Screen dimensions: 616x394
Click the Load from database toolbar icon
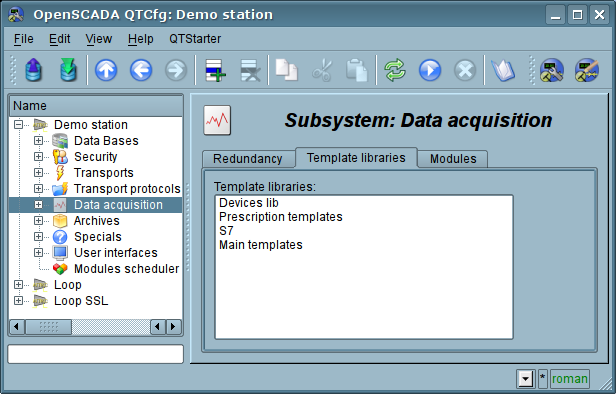(x=33, y=70)
